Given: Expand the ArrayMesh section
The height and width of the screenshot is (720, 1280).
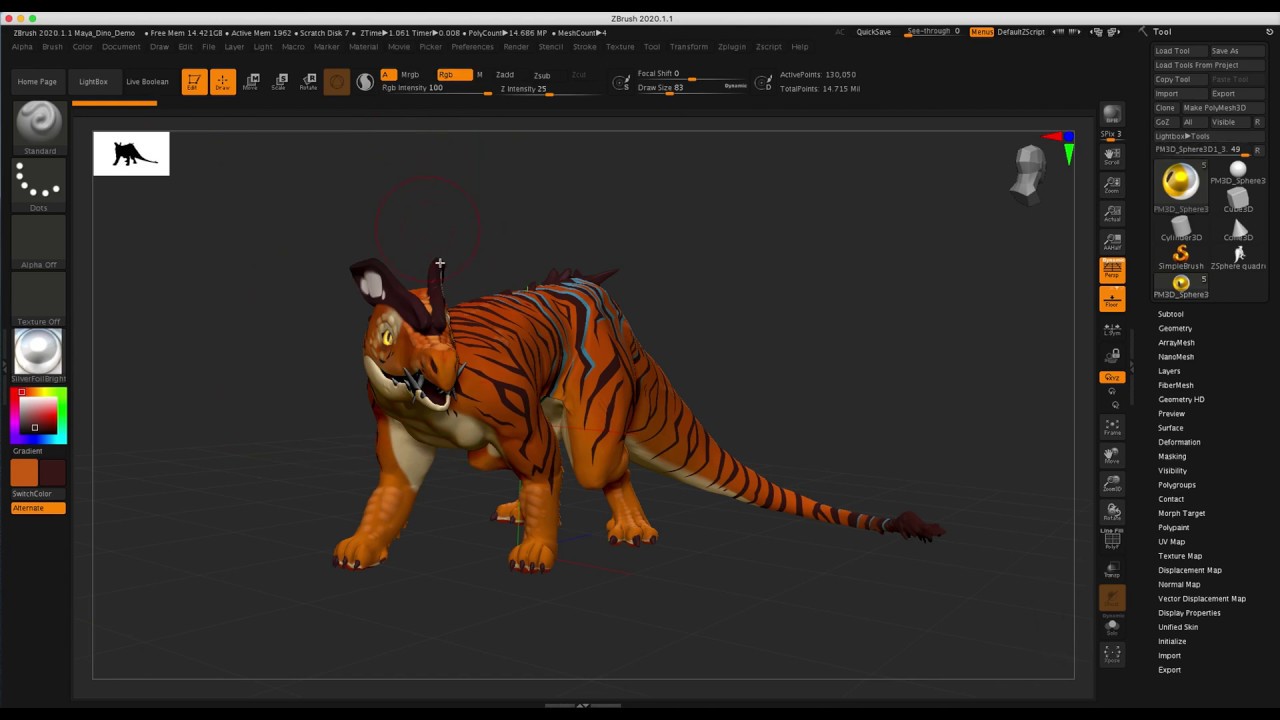Looking at the screenshot, I should tap(1176, 342).
